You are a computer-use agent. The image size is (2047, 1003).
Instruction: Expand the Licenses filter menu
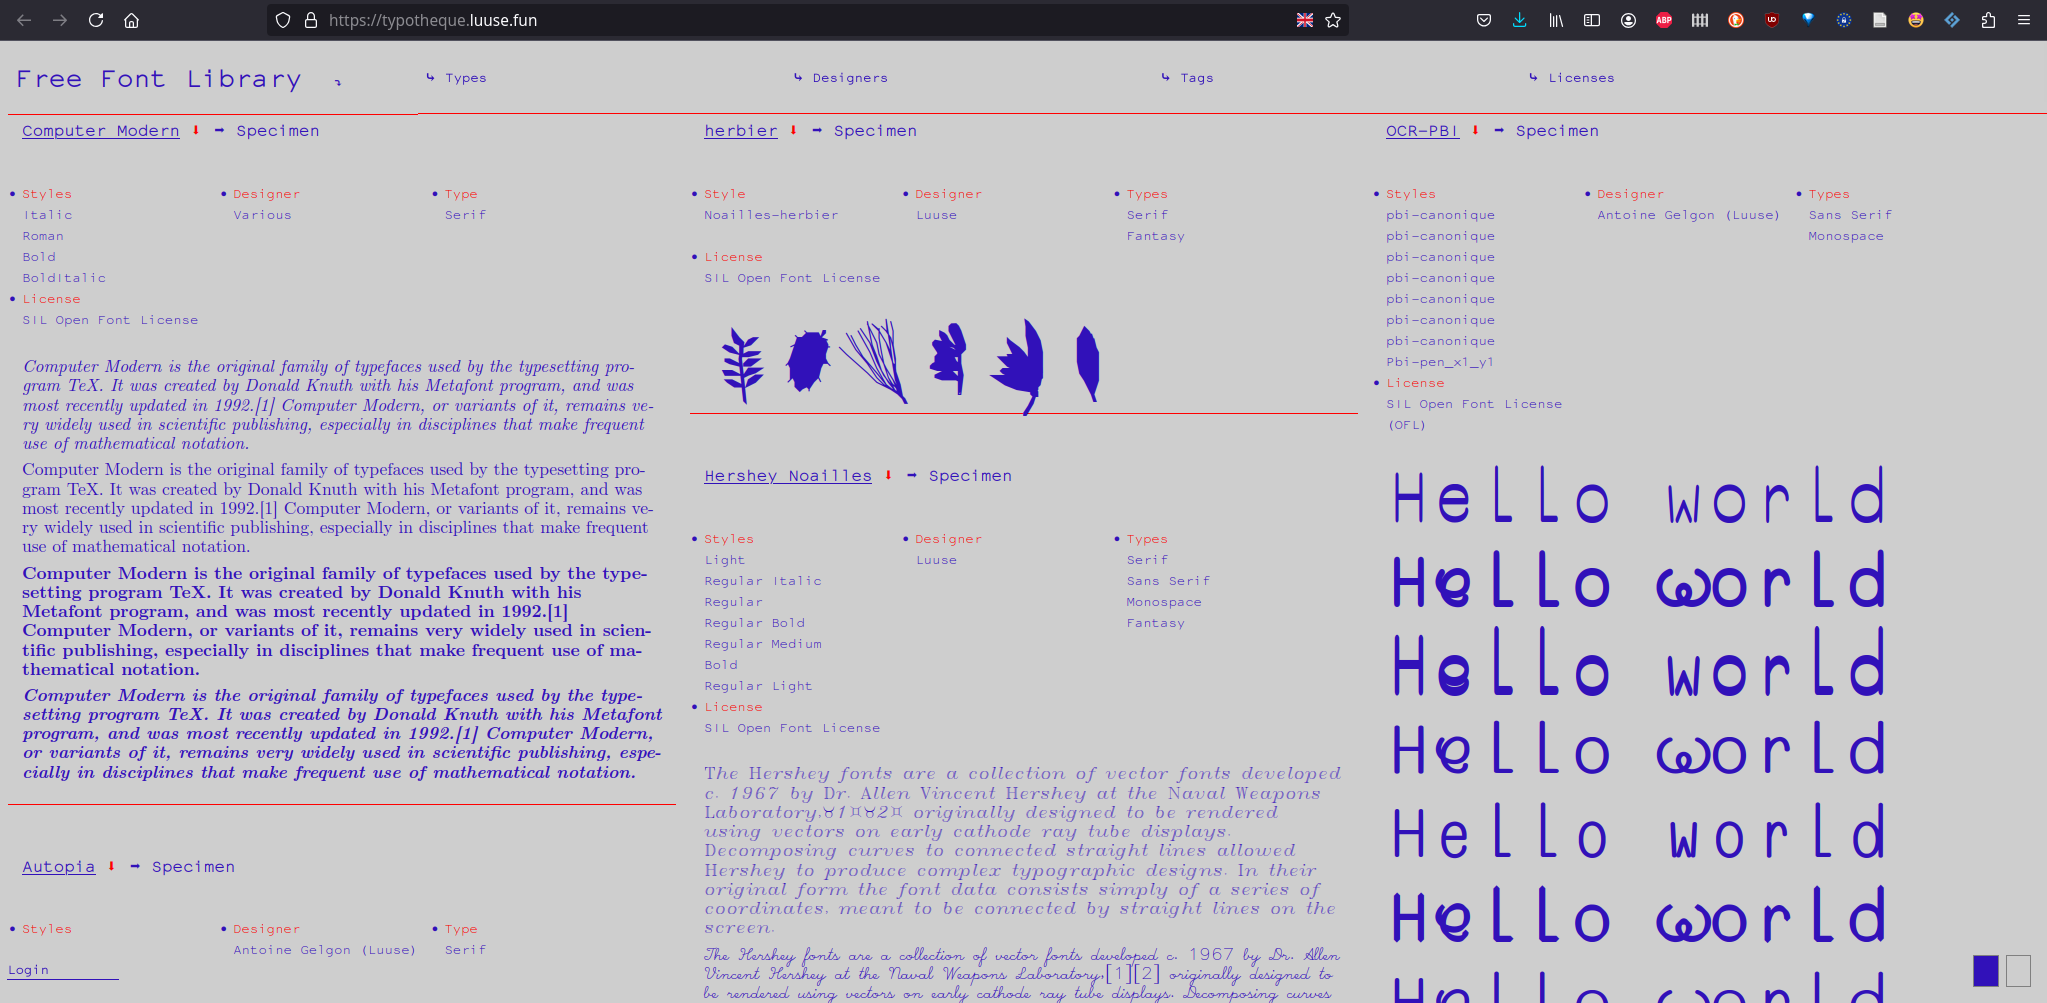click(x=1580, y=78)
